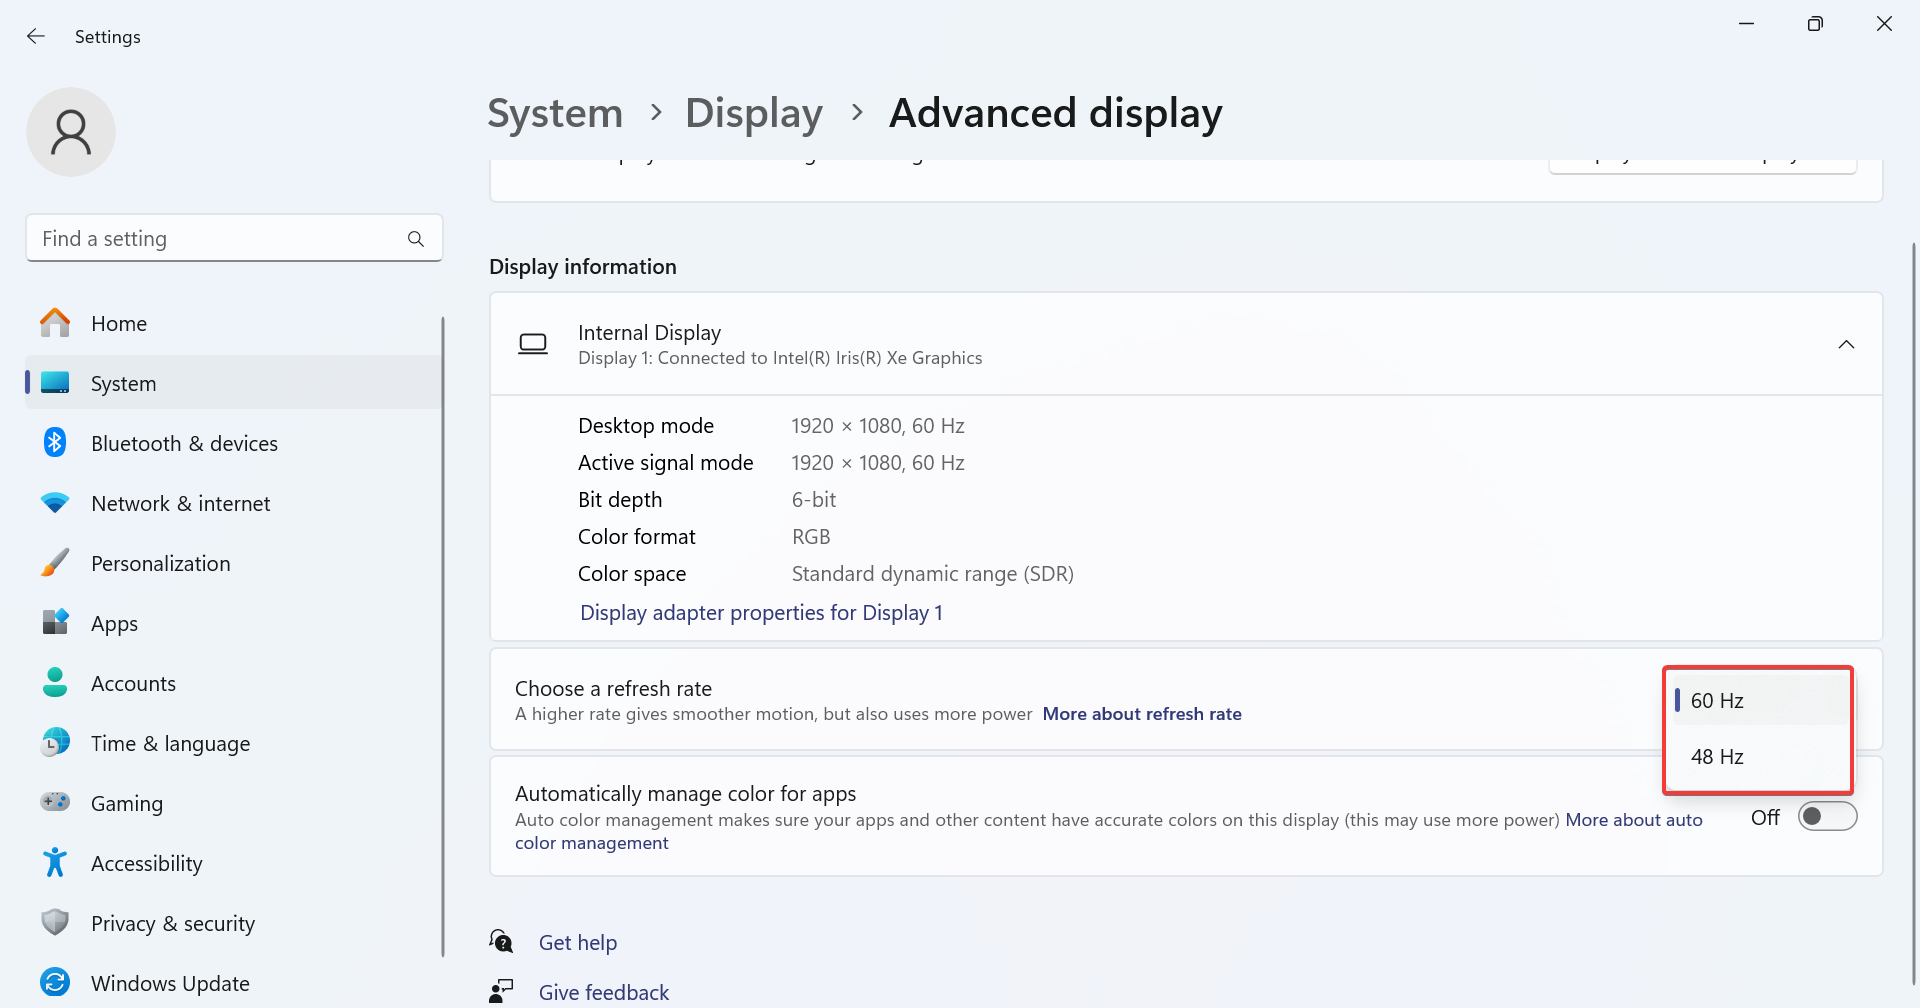Open Privacy & security settings
This screenshot has height=1008, width=1920.
(233, 923)
